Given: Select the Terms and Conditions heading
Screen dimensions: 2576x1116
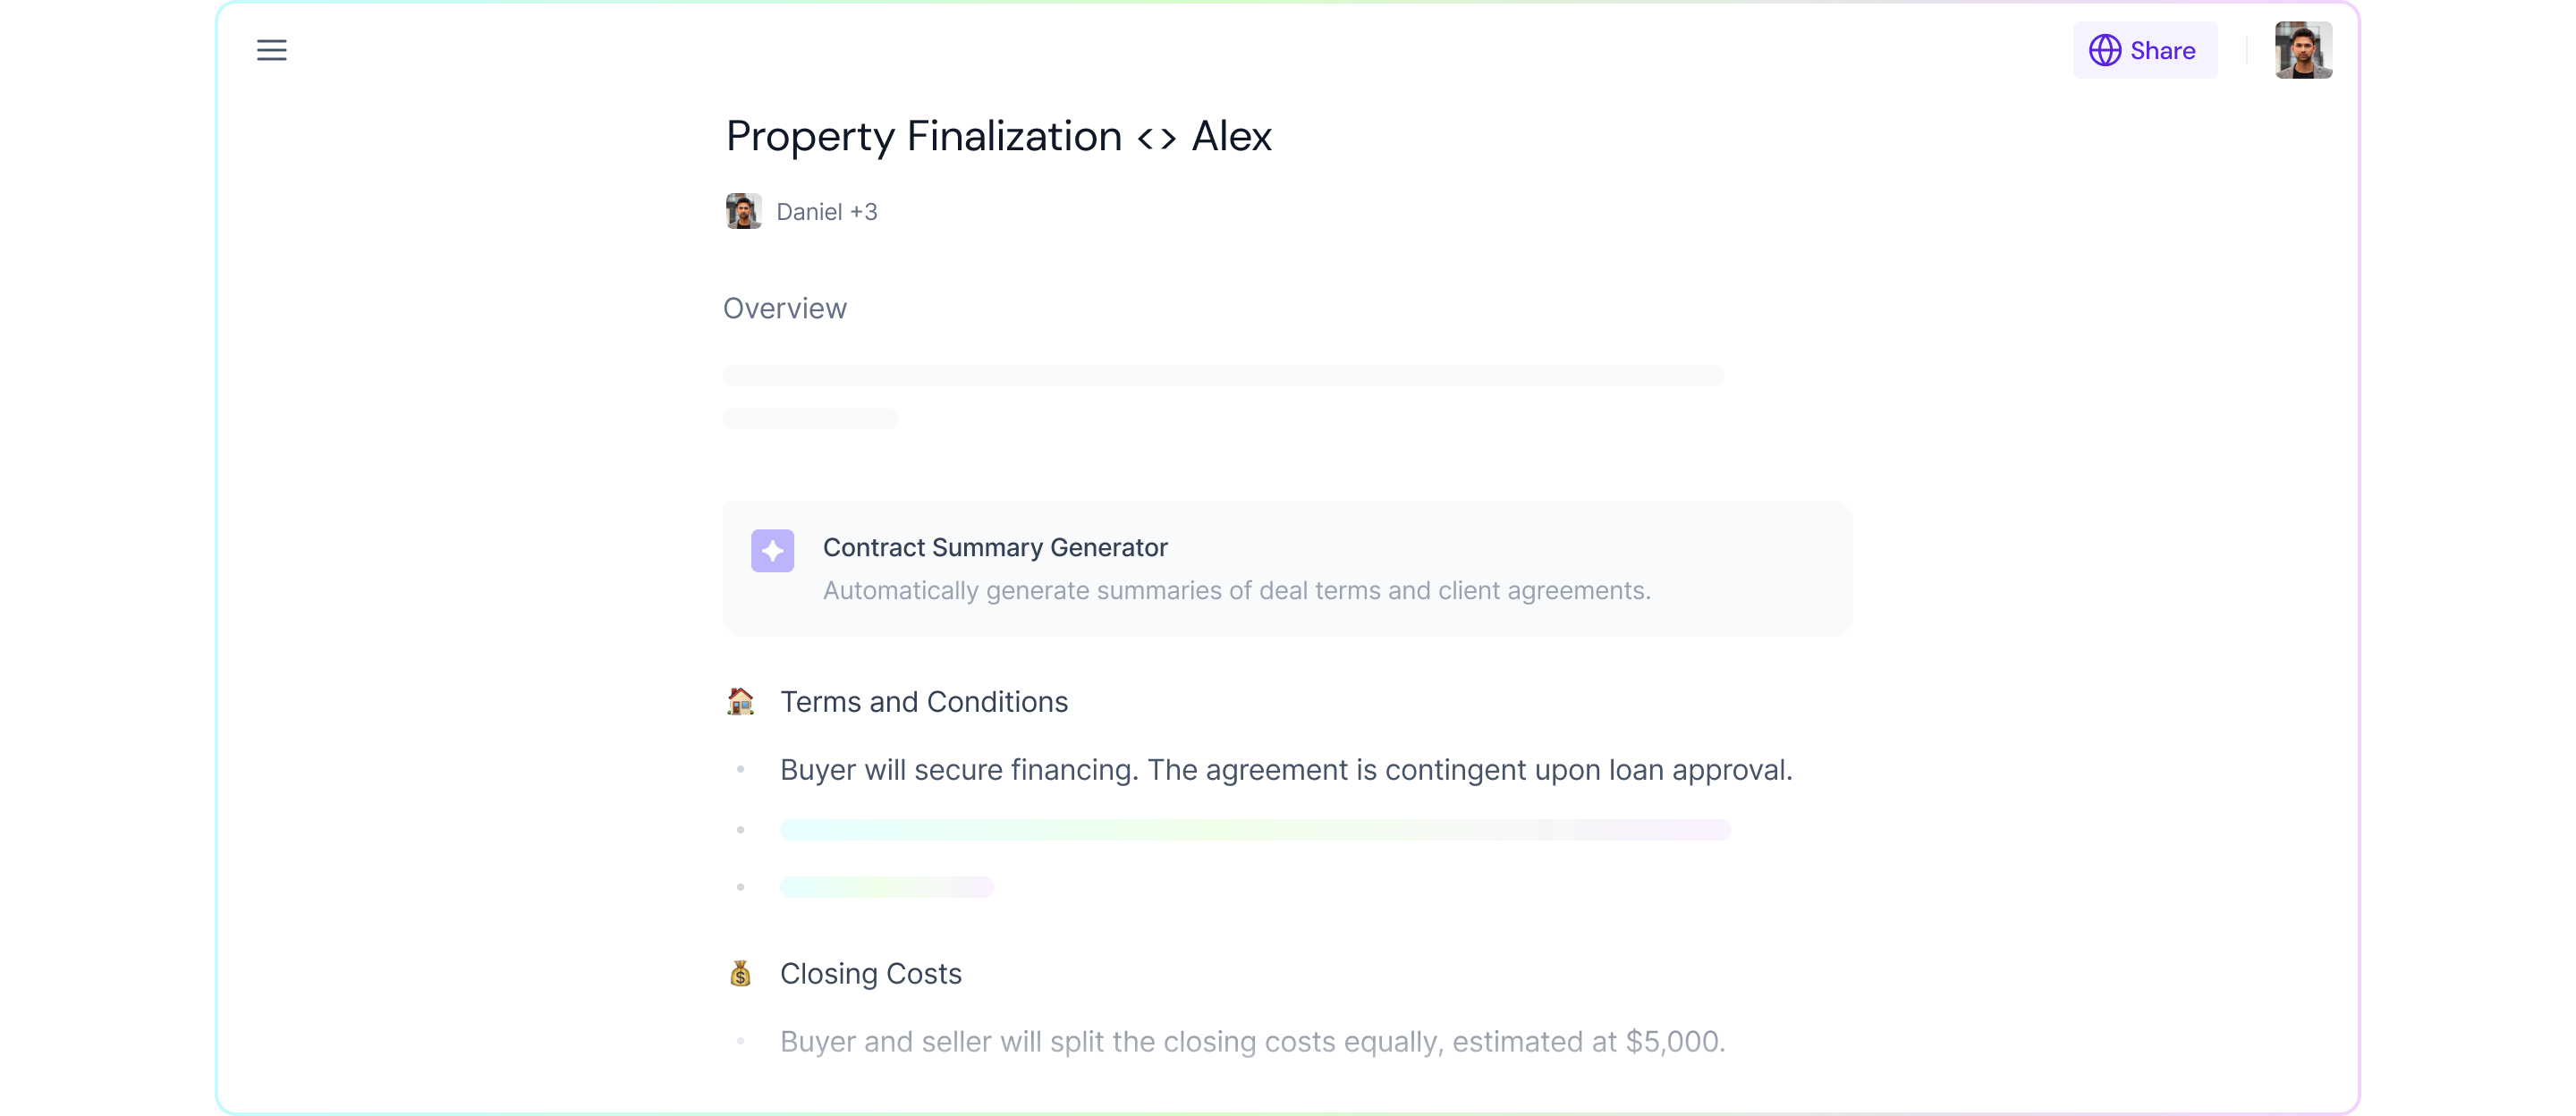Looking at the screenshot, I should tap(924, 701).
